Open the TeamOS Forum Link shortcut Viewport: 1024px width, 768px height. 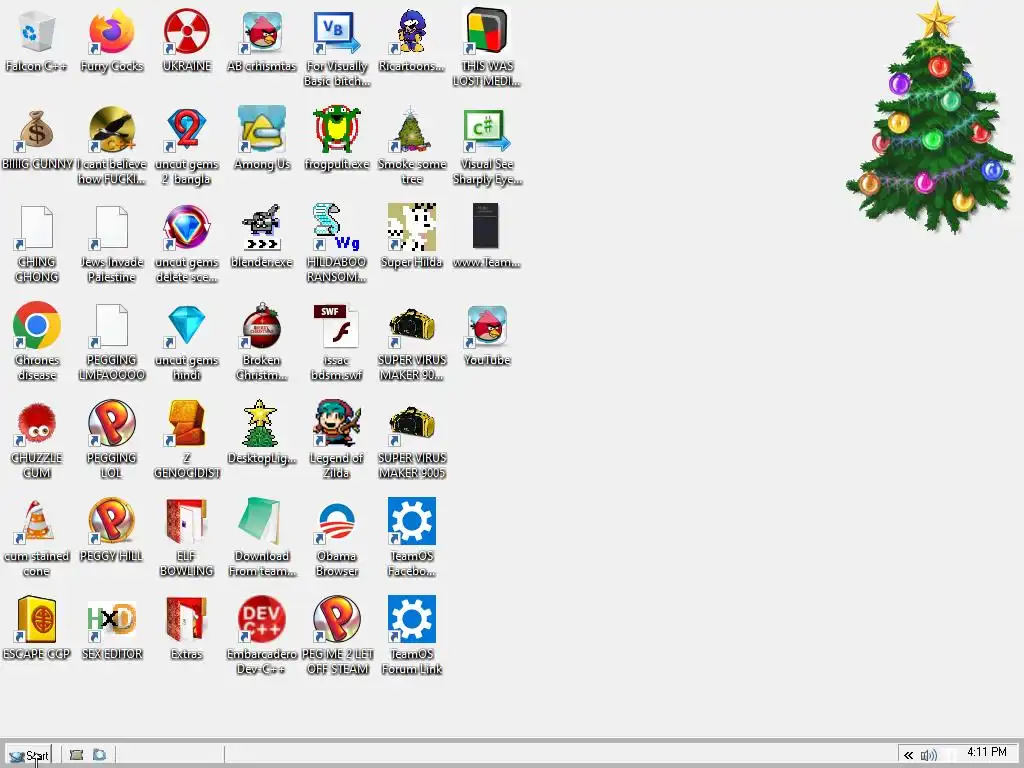[x=412, y=619]
